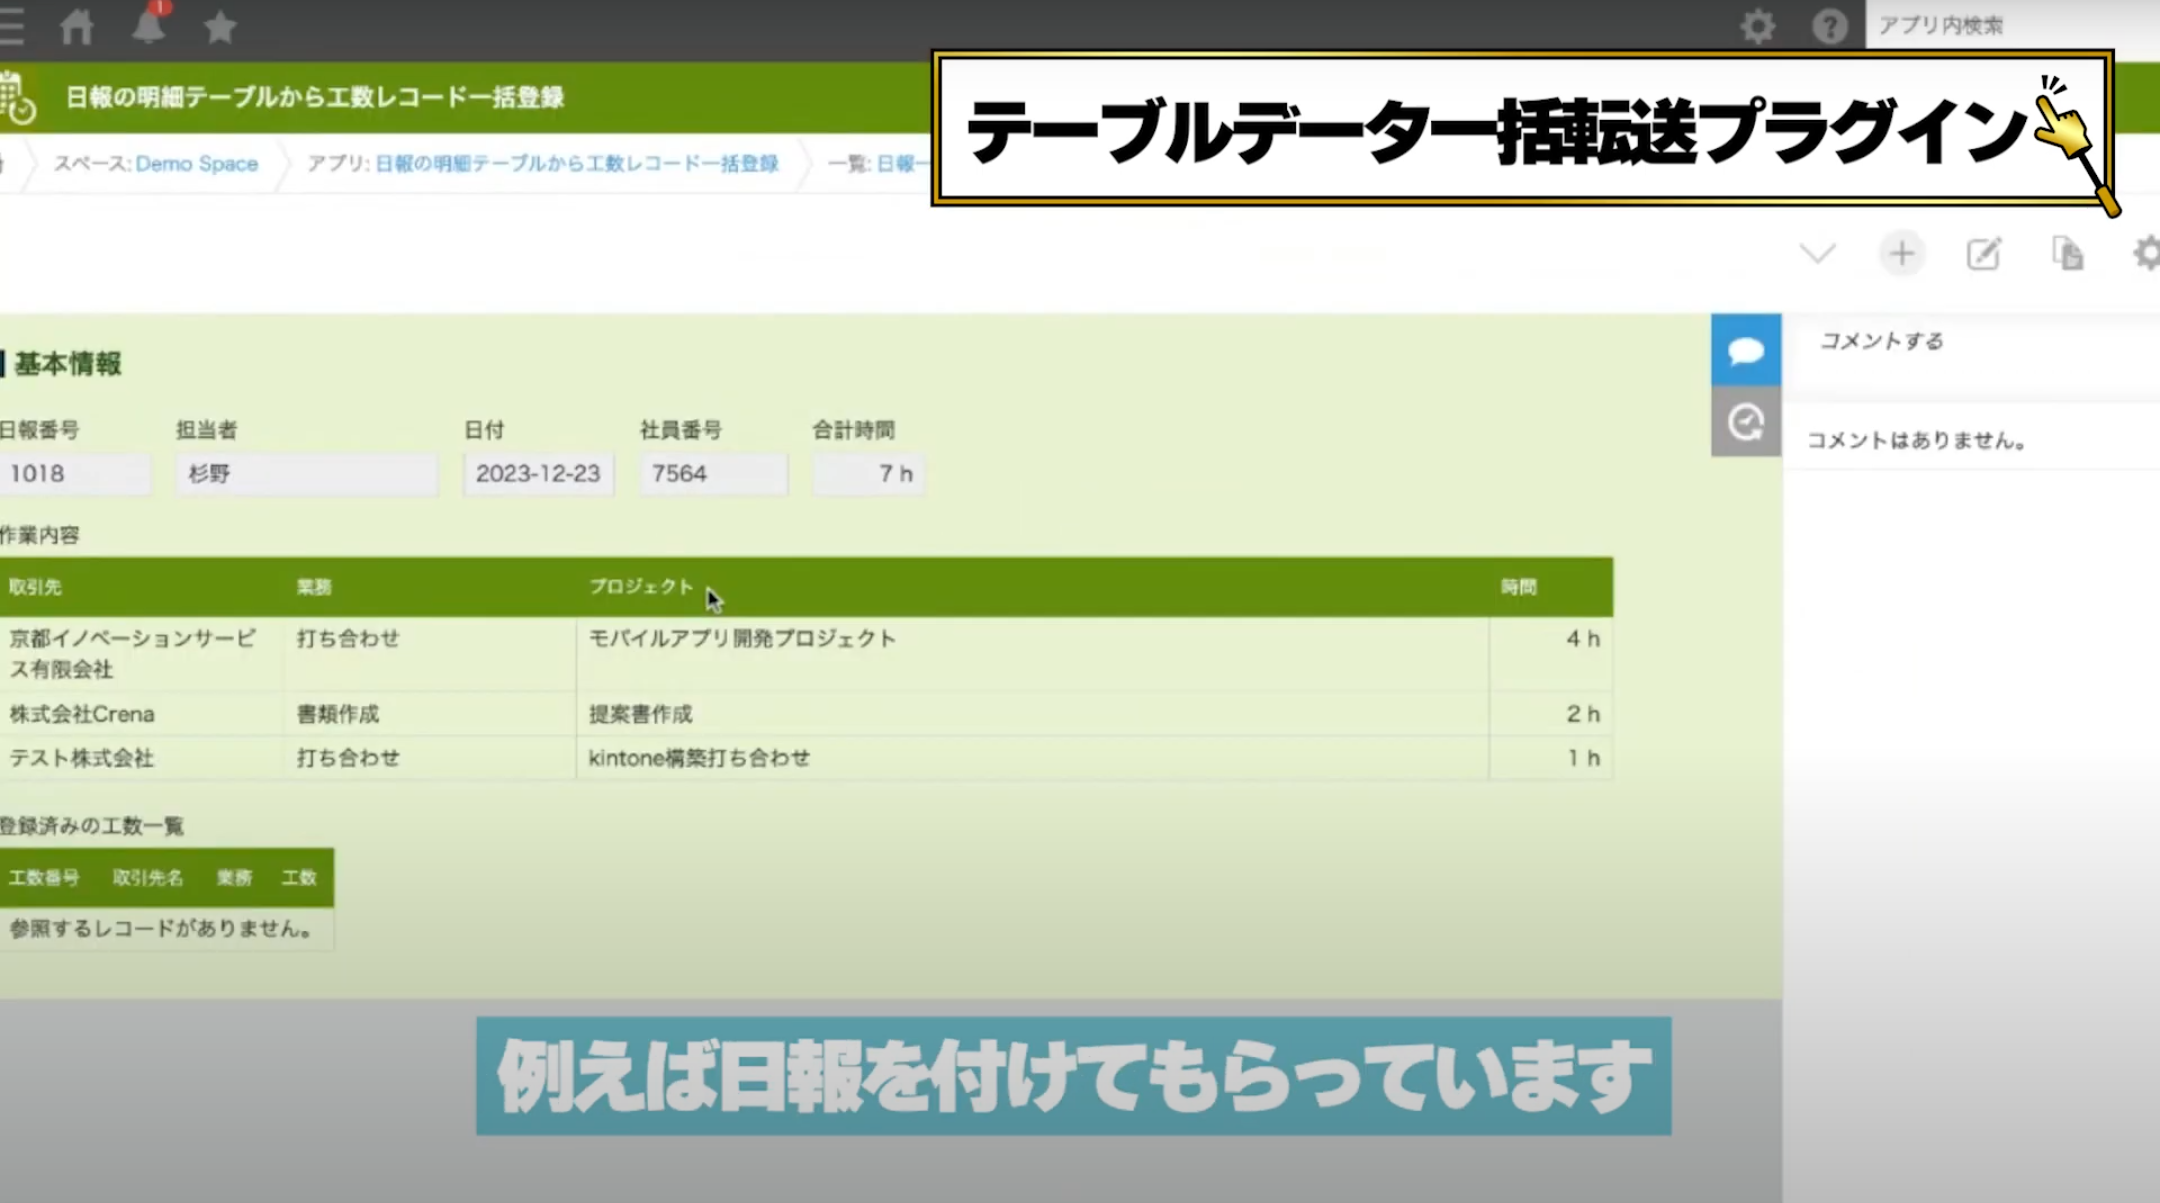Follow the Demo Space breadcrumb link
This screenshot has width=2160, height=1203.
[x=197, y=164]
